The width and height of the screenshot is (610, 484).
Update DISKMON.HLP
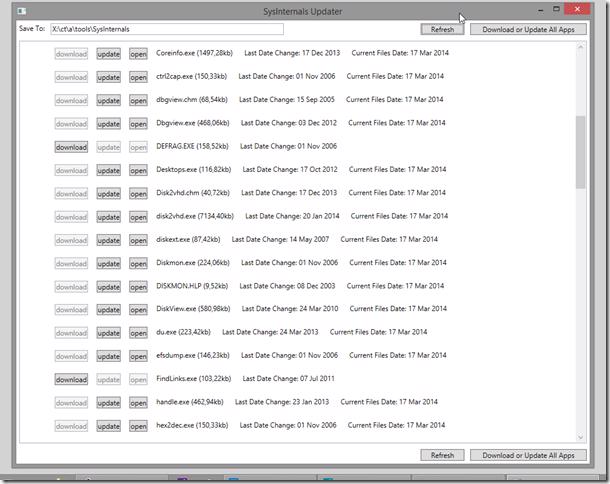pos(109,287)
